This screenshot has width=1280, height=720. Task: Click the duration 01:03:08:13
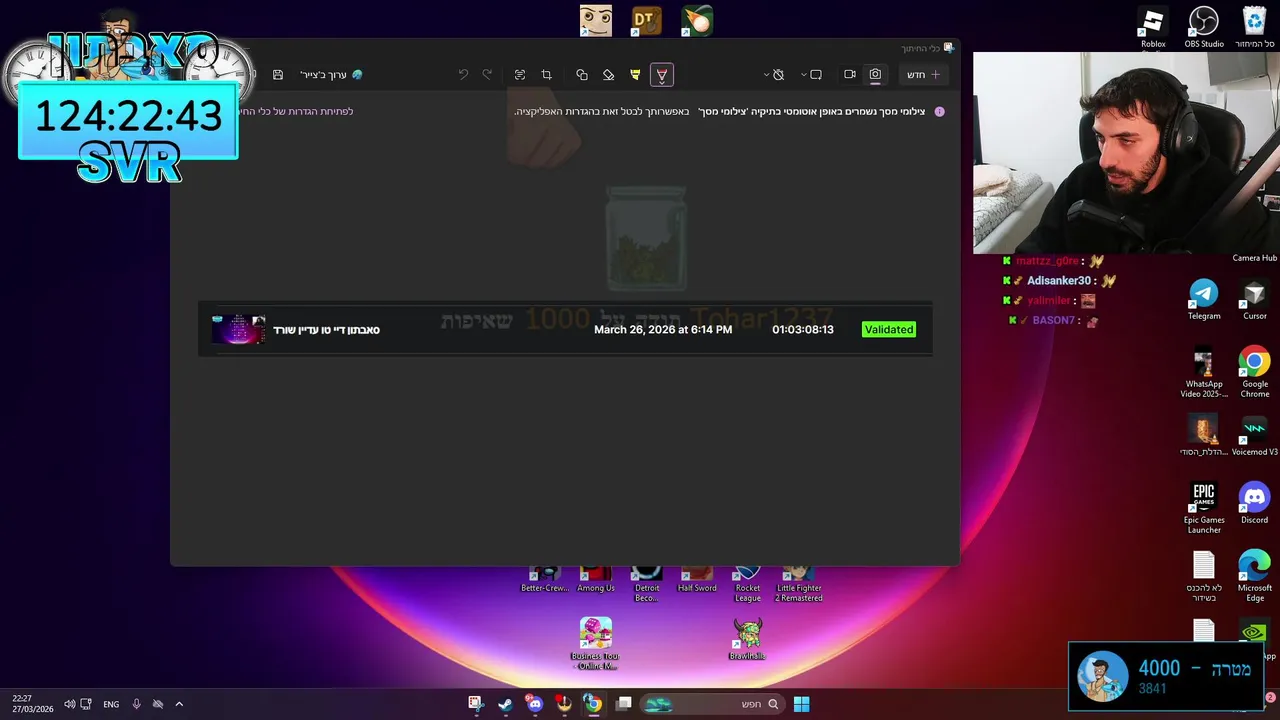point(802,329)
